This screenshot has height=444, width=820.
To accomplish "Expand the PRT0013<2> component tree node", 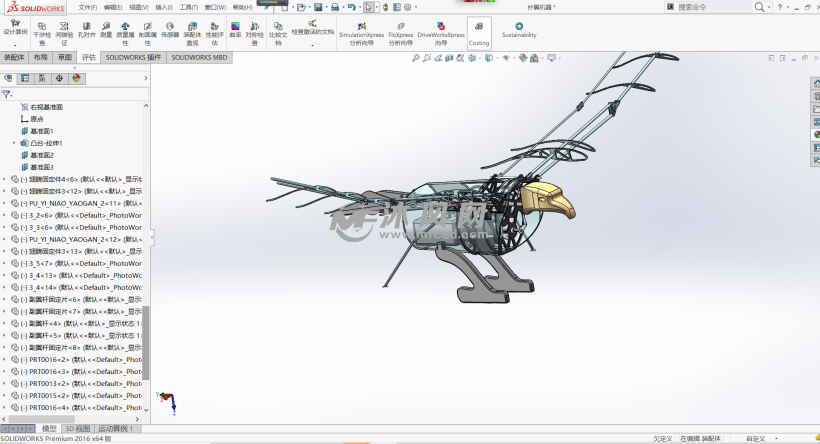I will click(4, 383).
